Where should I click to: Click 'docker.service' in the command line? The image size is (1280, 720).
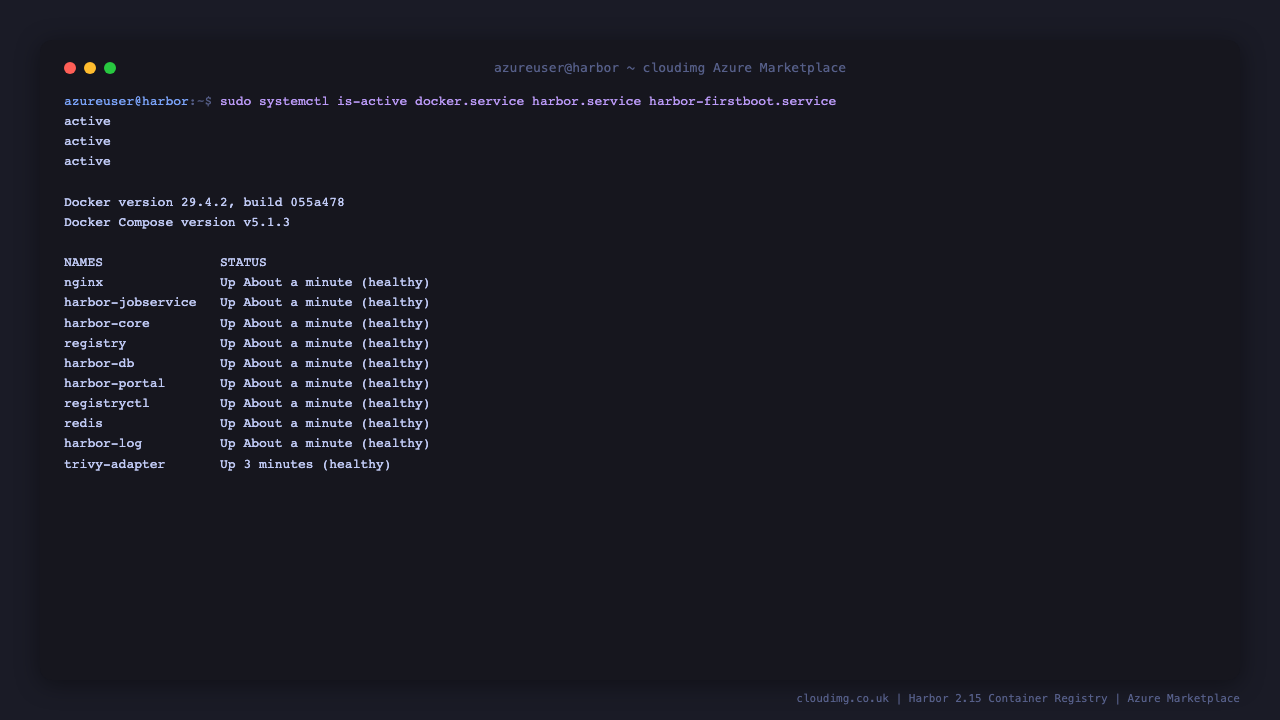pos(469,101)
